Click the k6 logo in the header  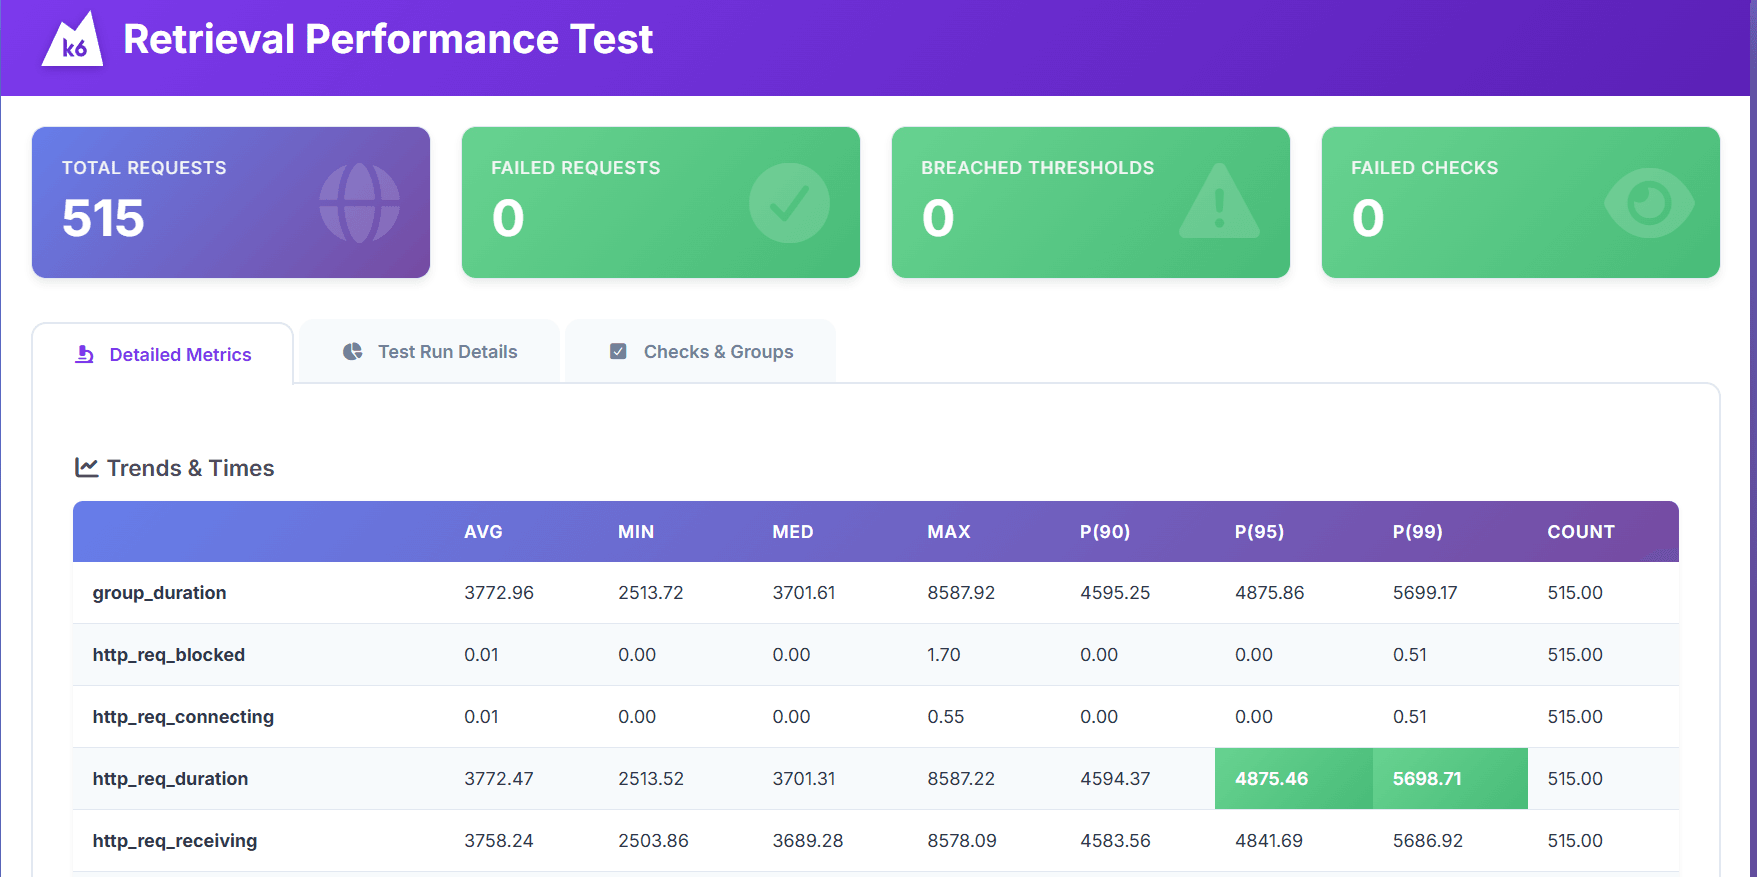point(72,39)
